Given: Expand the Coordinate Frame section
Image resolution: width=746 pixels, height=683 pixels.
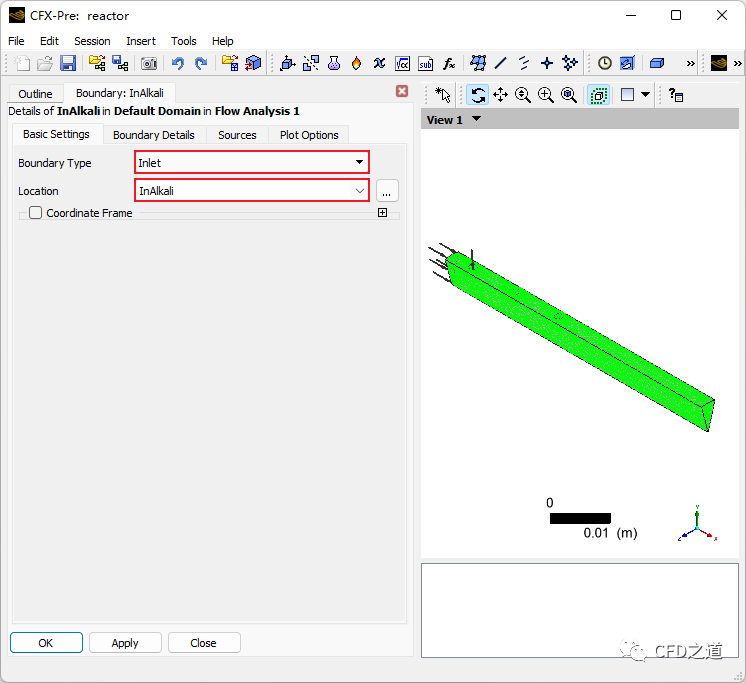Looking at the screenshot, I should (x=382, y=213).
